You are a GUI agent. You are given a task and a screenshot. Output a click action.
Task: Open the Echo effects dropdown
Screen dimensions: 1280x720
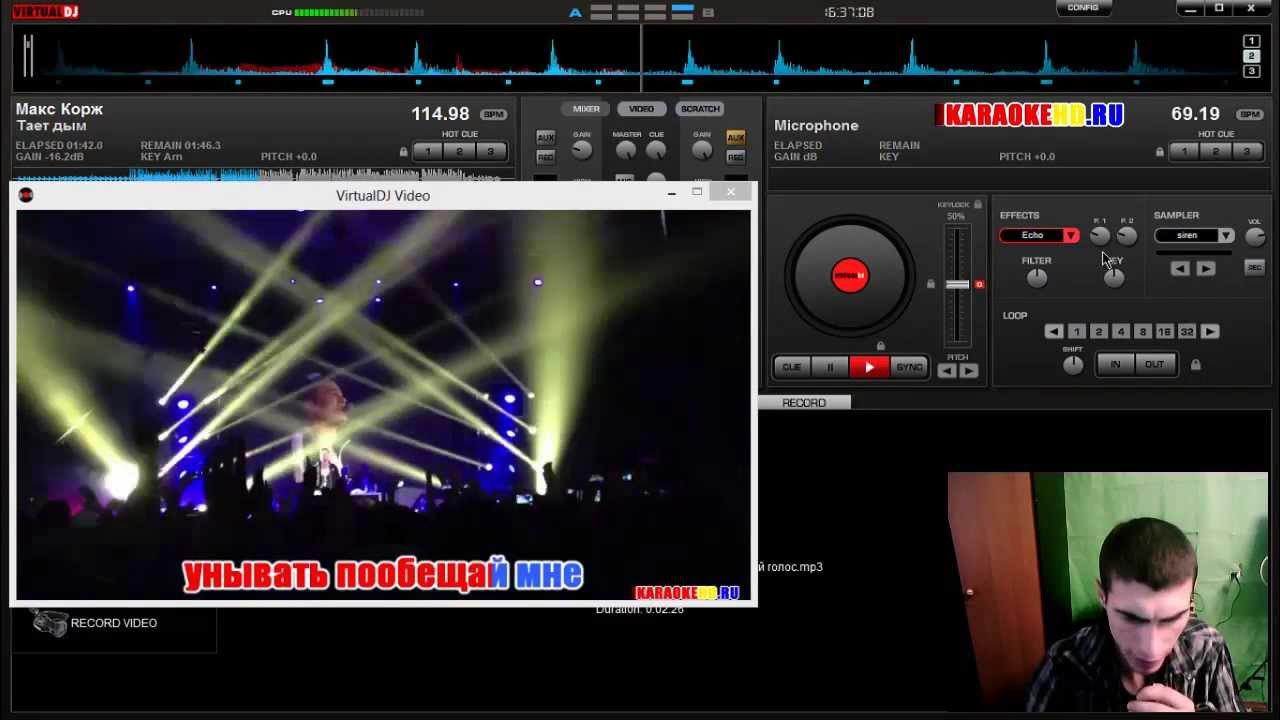point(1039,236)
